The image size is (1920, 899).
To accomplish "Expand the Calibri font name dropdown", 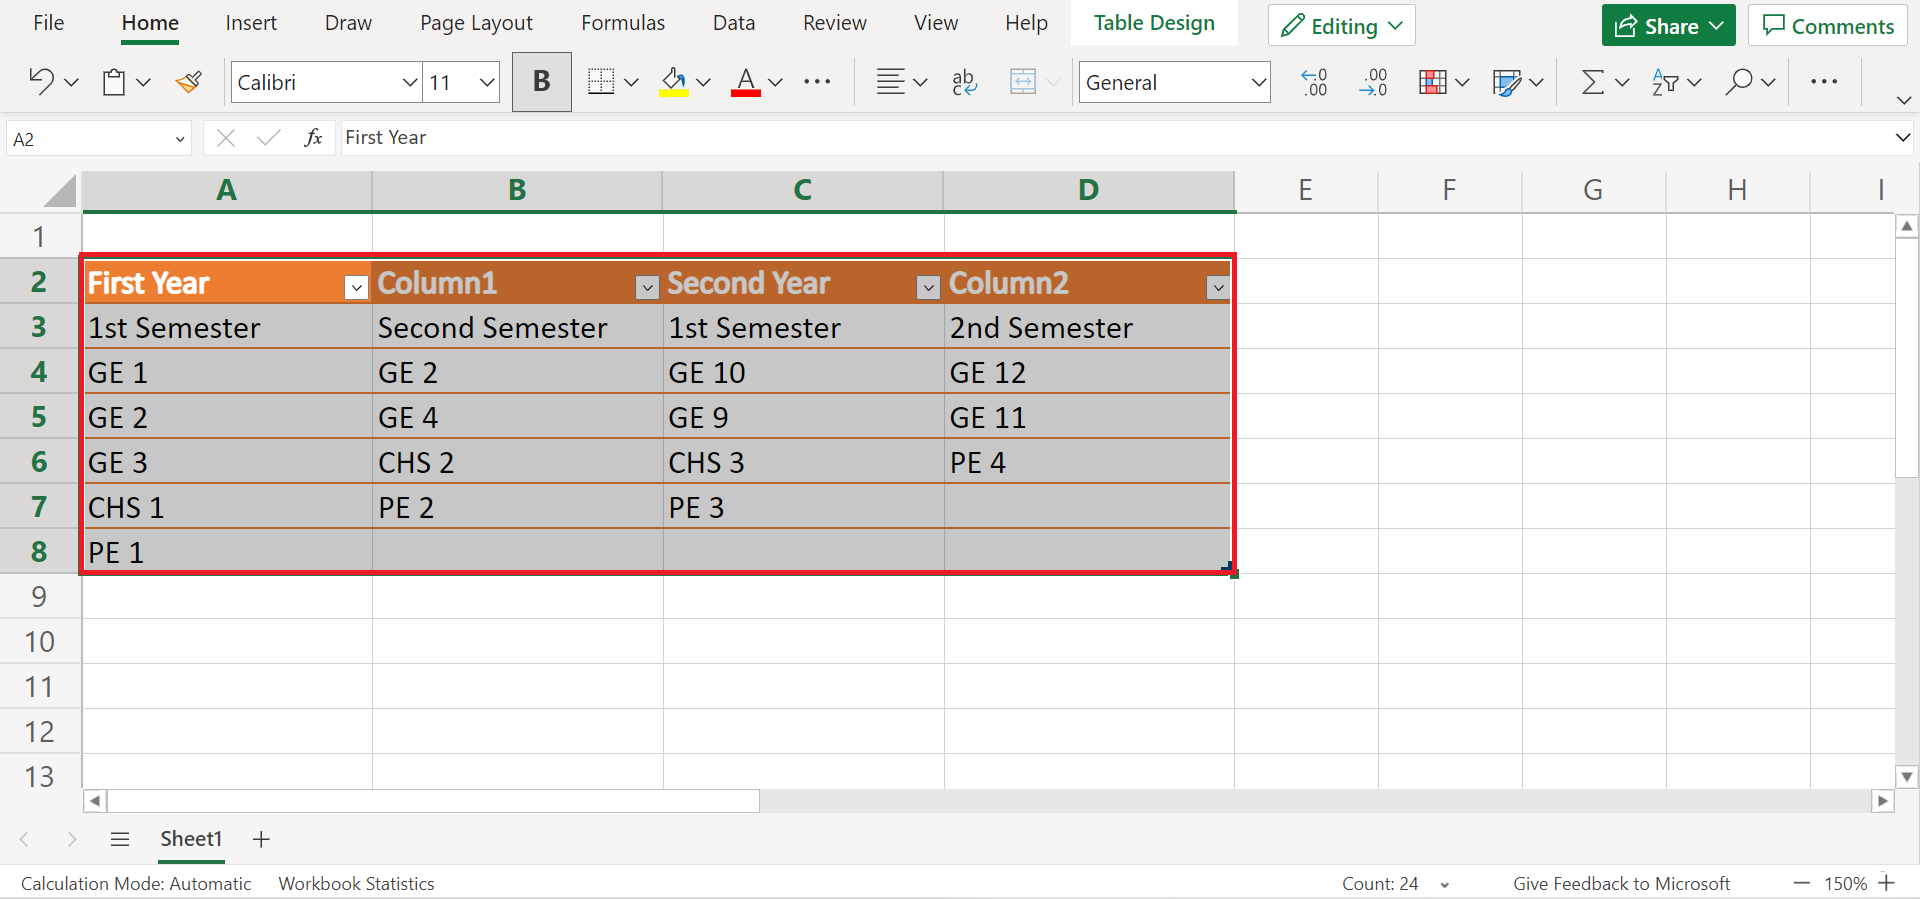I will 409,82.
